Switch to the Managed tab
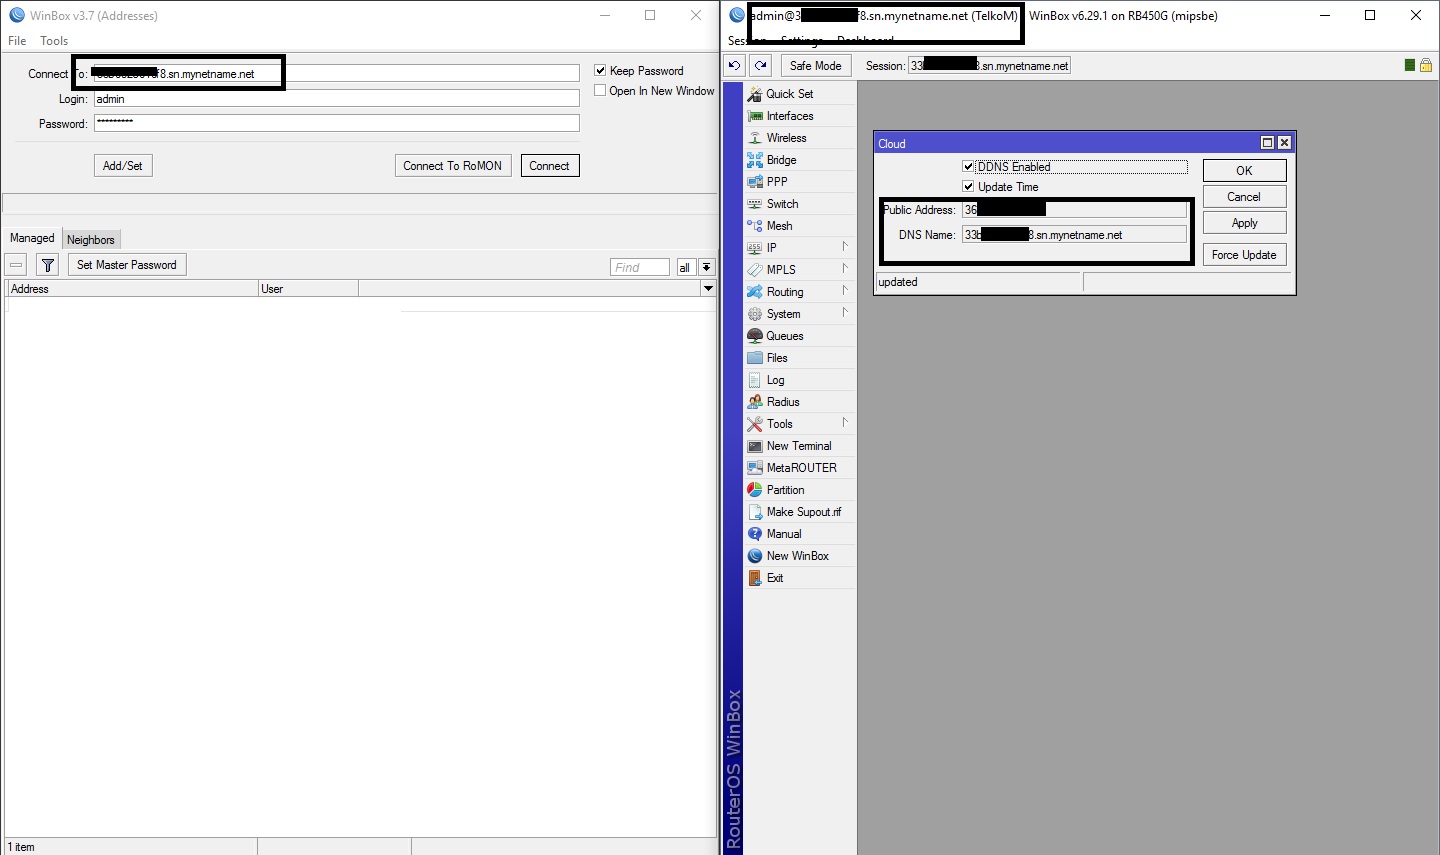This screenshot has height=855, width=1440. pyautogui.click(x=32, y=238)
